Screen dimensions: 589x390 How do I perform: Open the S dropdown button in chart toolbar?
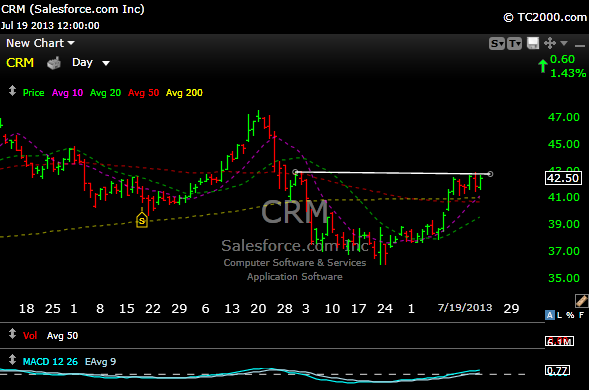coord(497,44)
